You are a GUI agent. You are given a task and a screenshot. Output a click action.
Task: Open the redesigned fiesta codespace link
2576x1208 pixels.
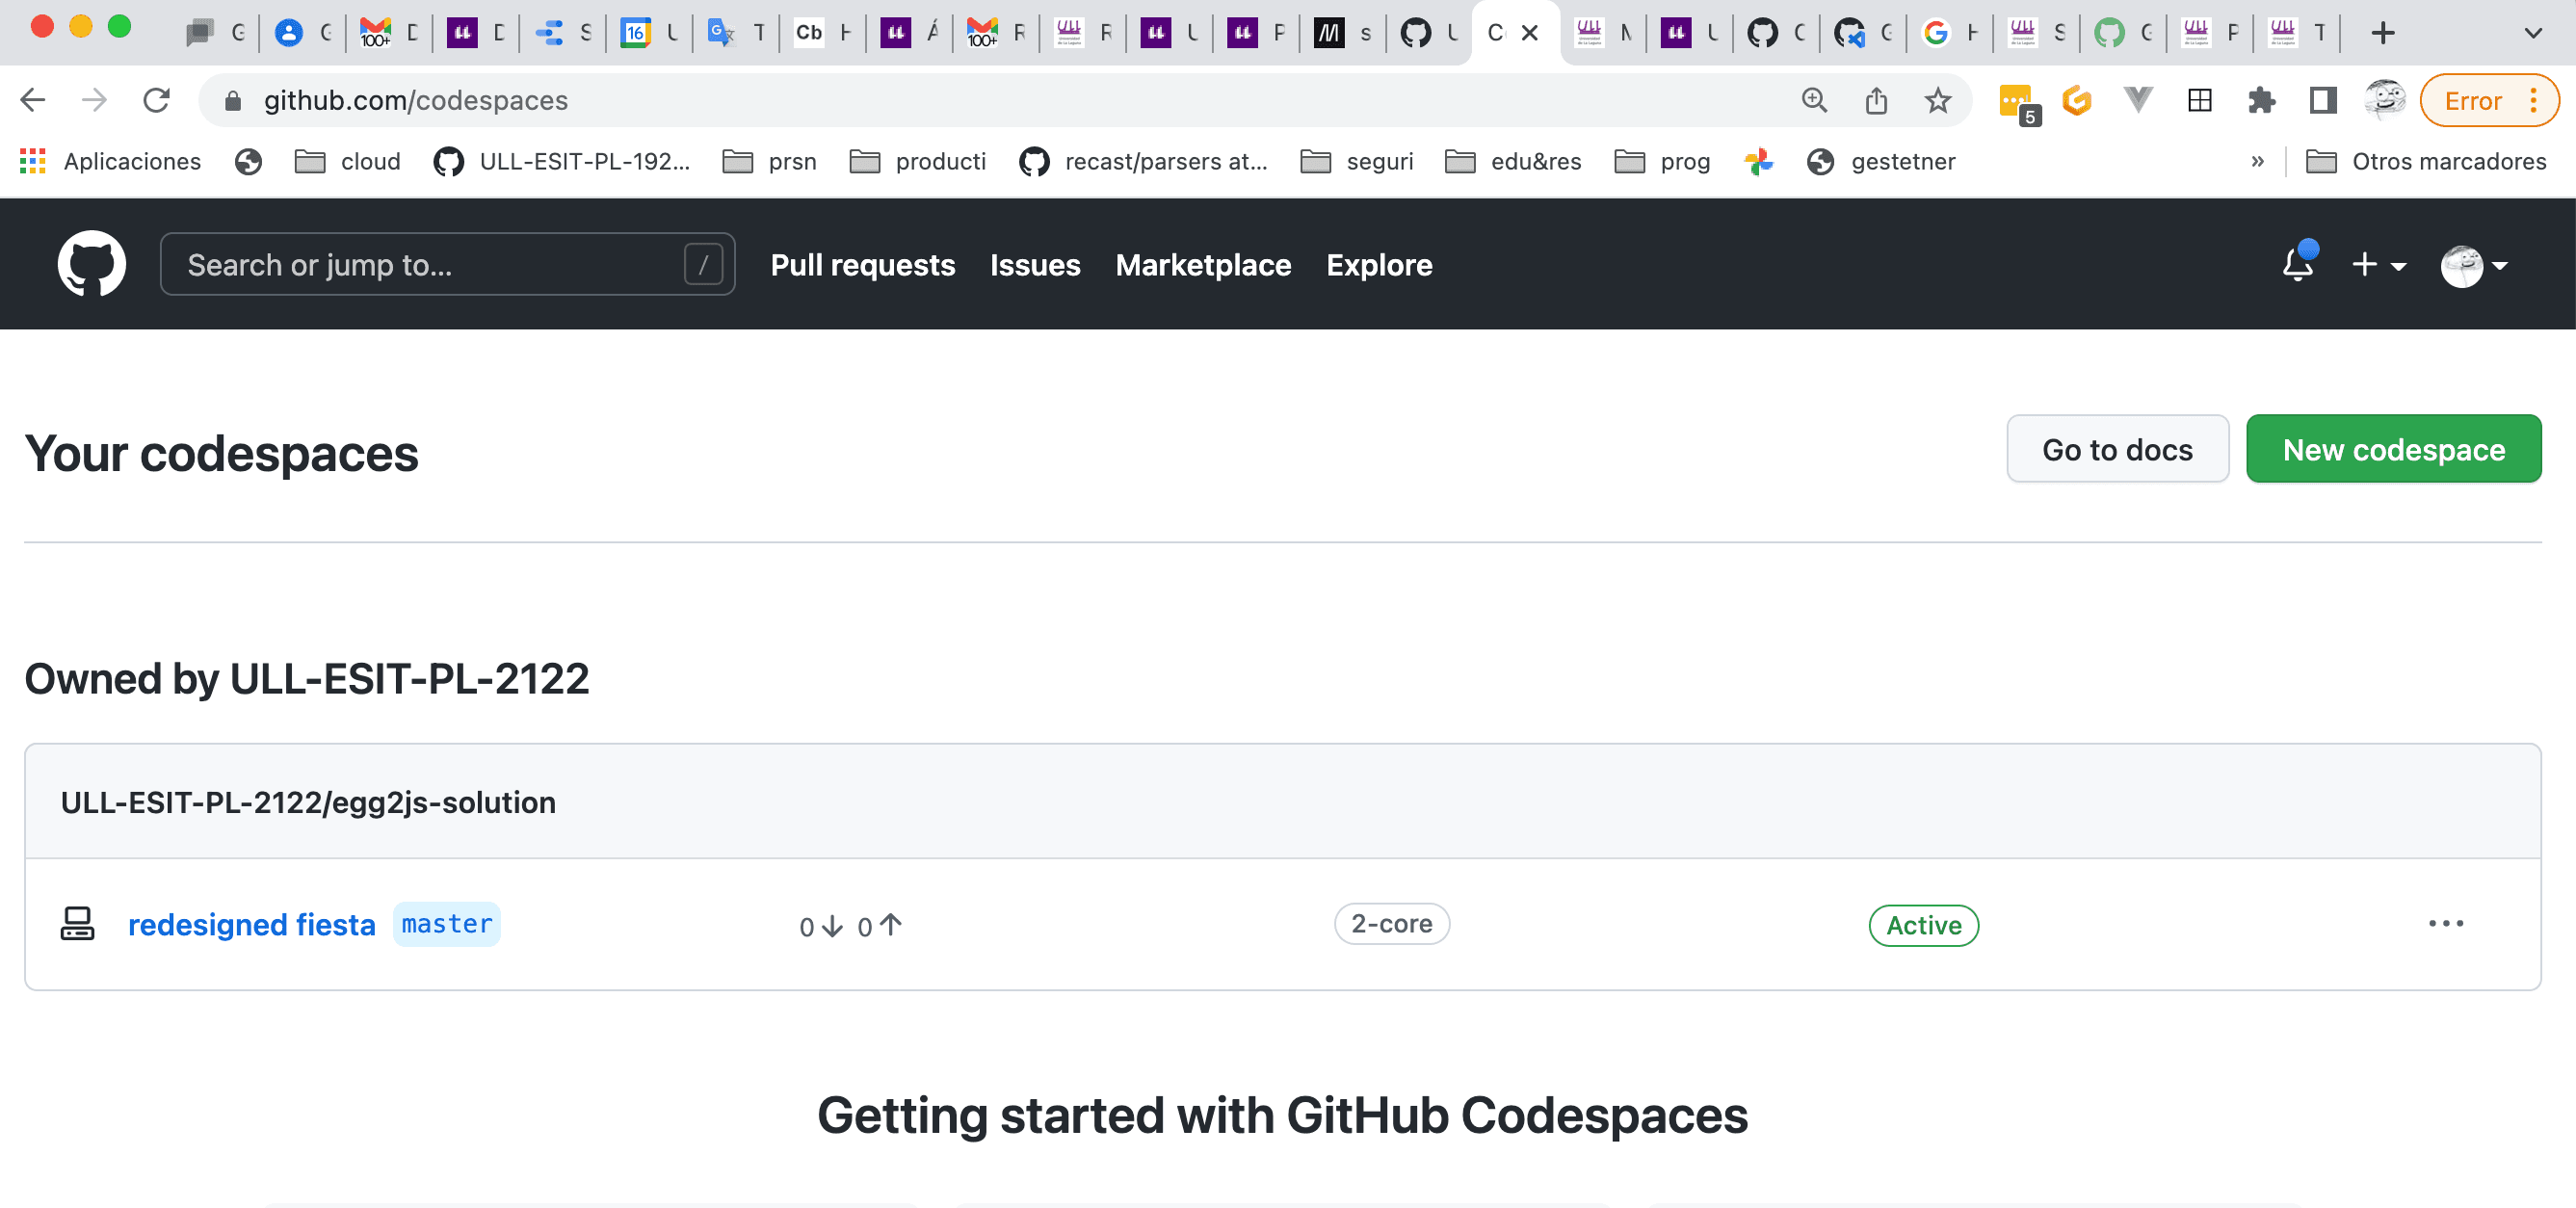pos(251,924)
